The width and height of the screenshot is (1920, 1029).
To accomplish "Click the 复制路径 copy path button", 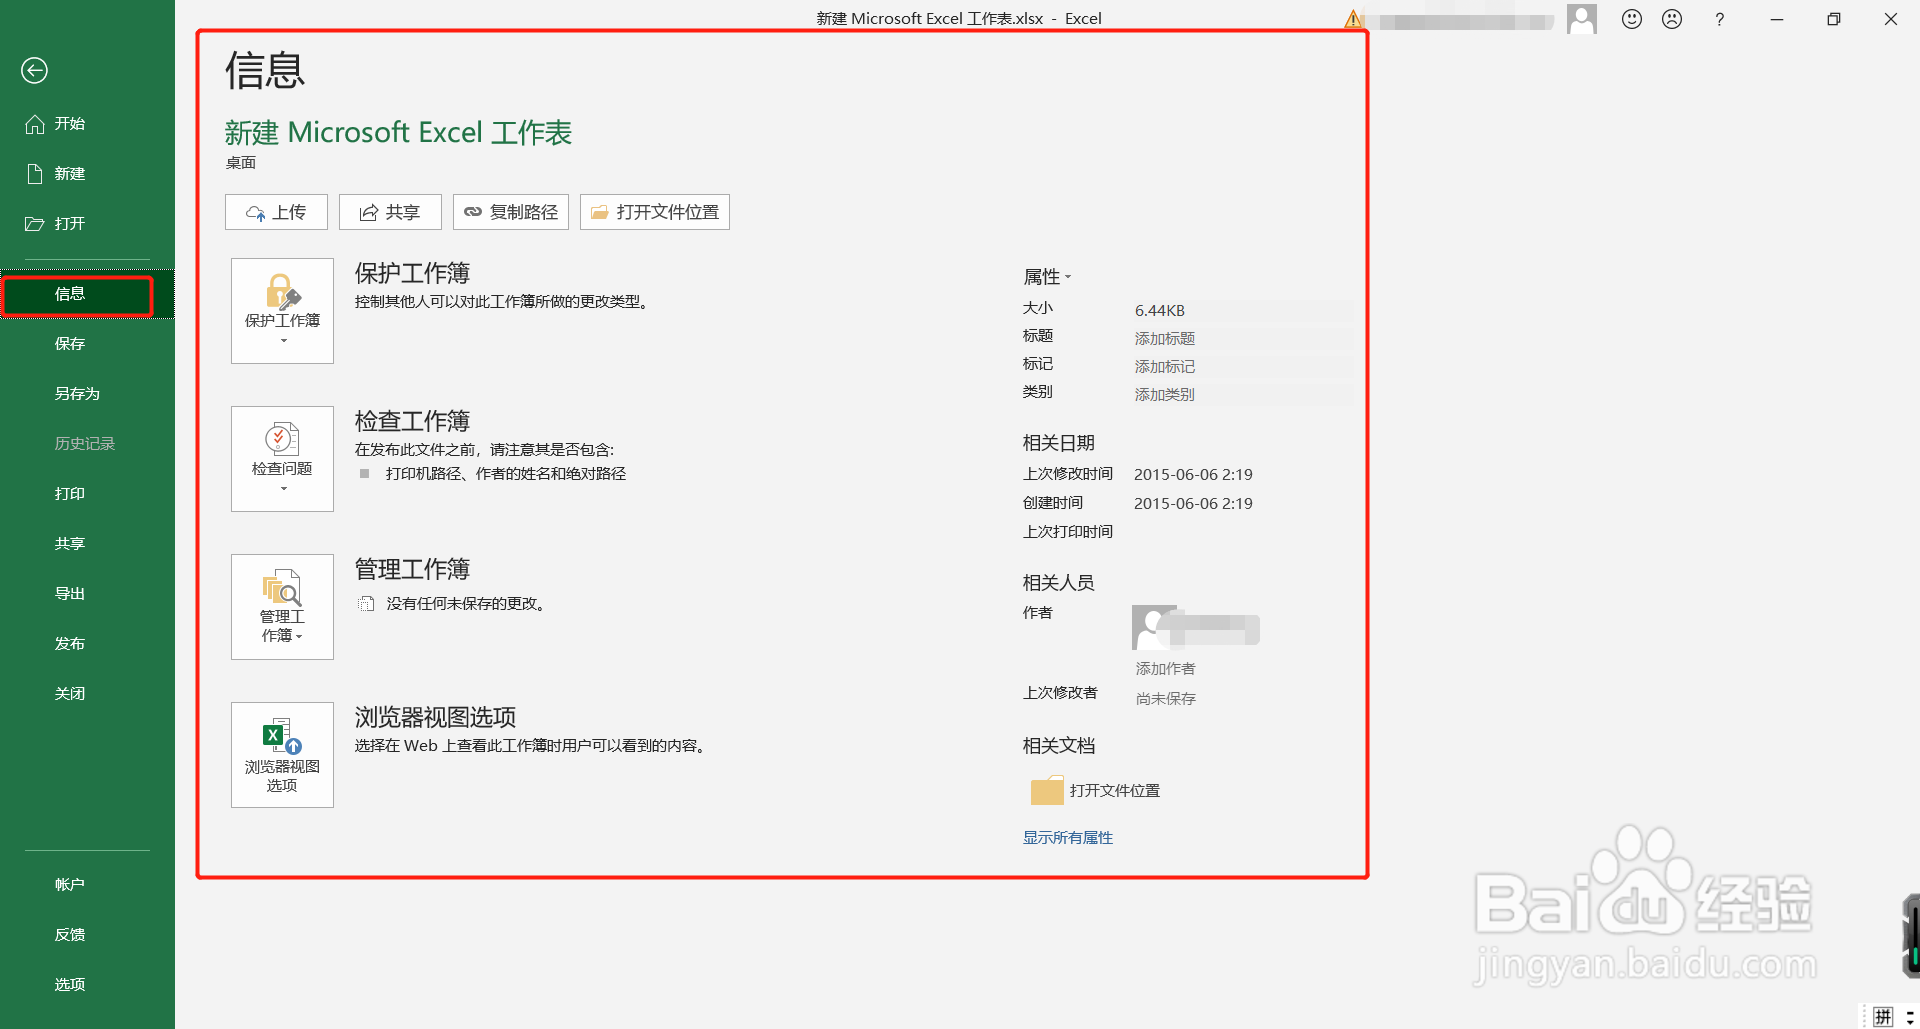I will point(511,212).
